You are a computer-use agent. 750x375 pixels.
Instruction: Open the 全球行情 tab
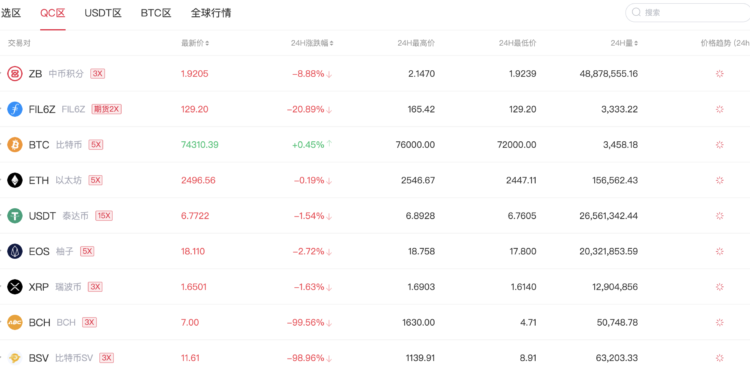tap(211, 13)
